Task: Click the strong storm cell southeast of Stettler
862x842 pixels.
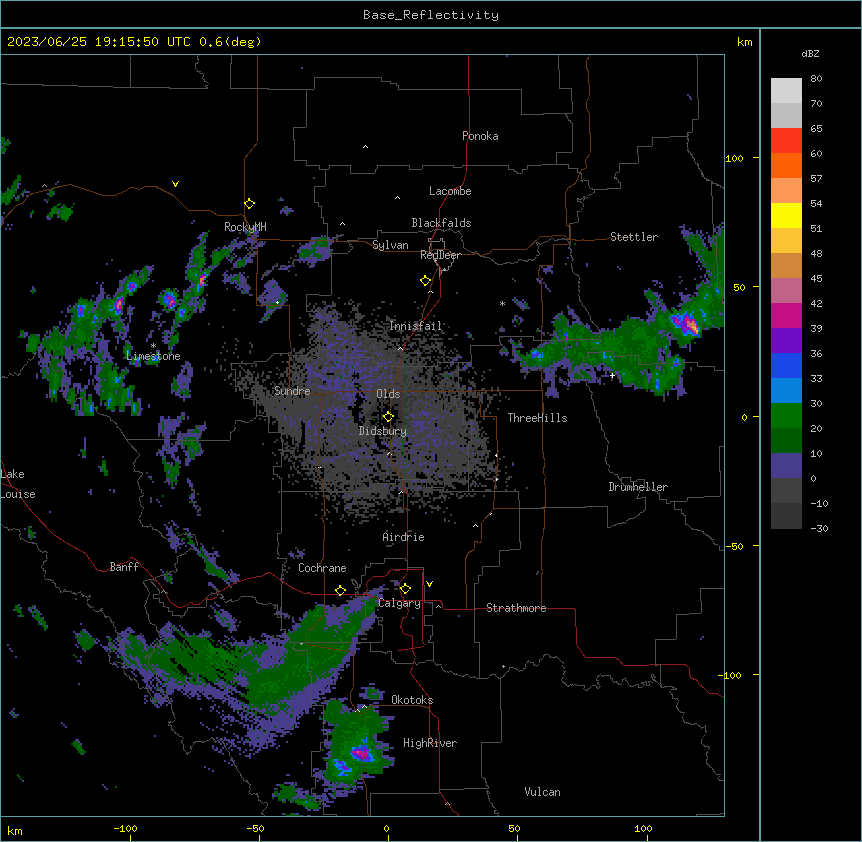Action: pos(686,323)
